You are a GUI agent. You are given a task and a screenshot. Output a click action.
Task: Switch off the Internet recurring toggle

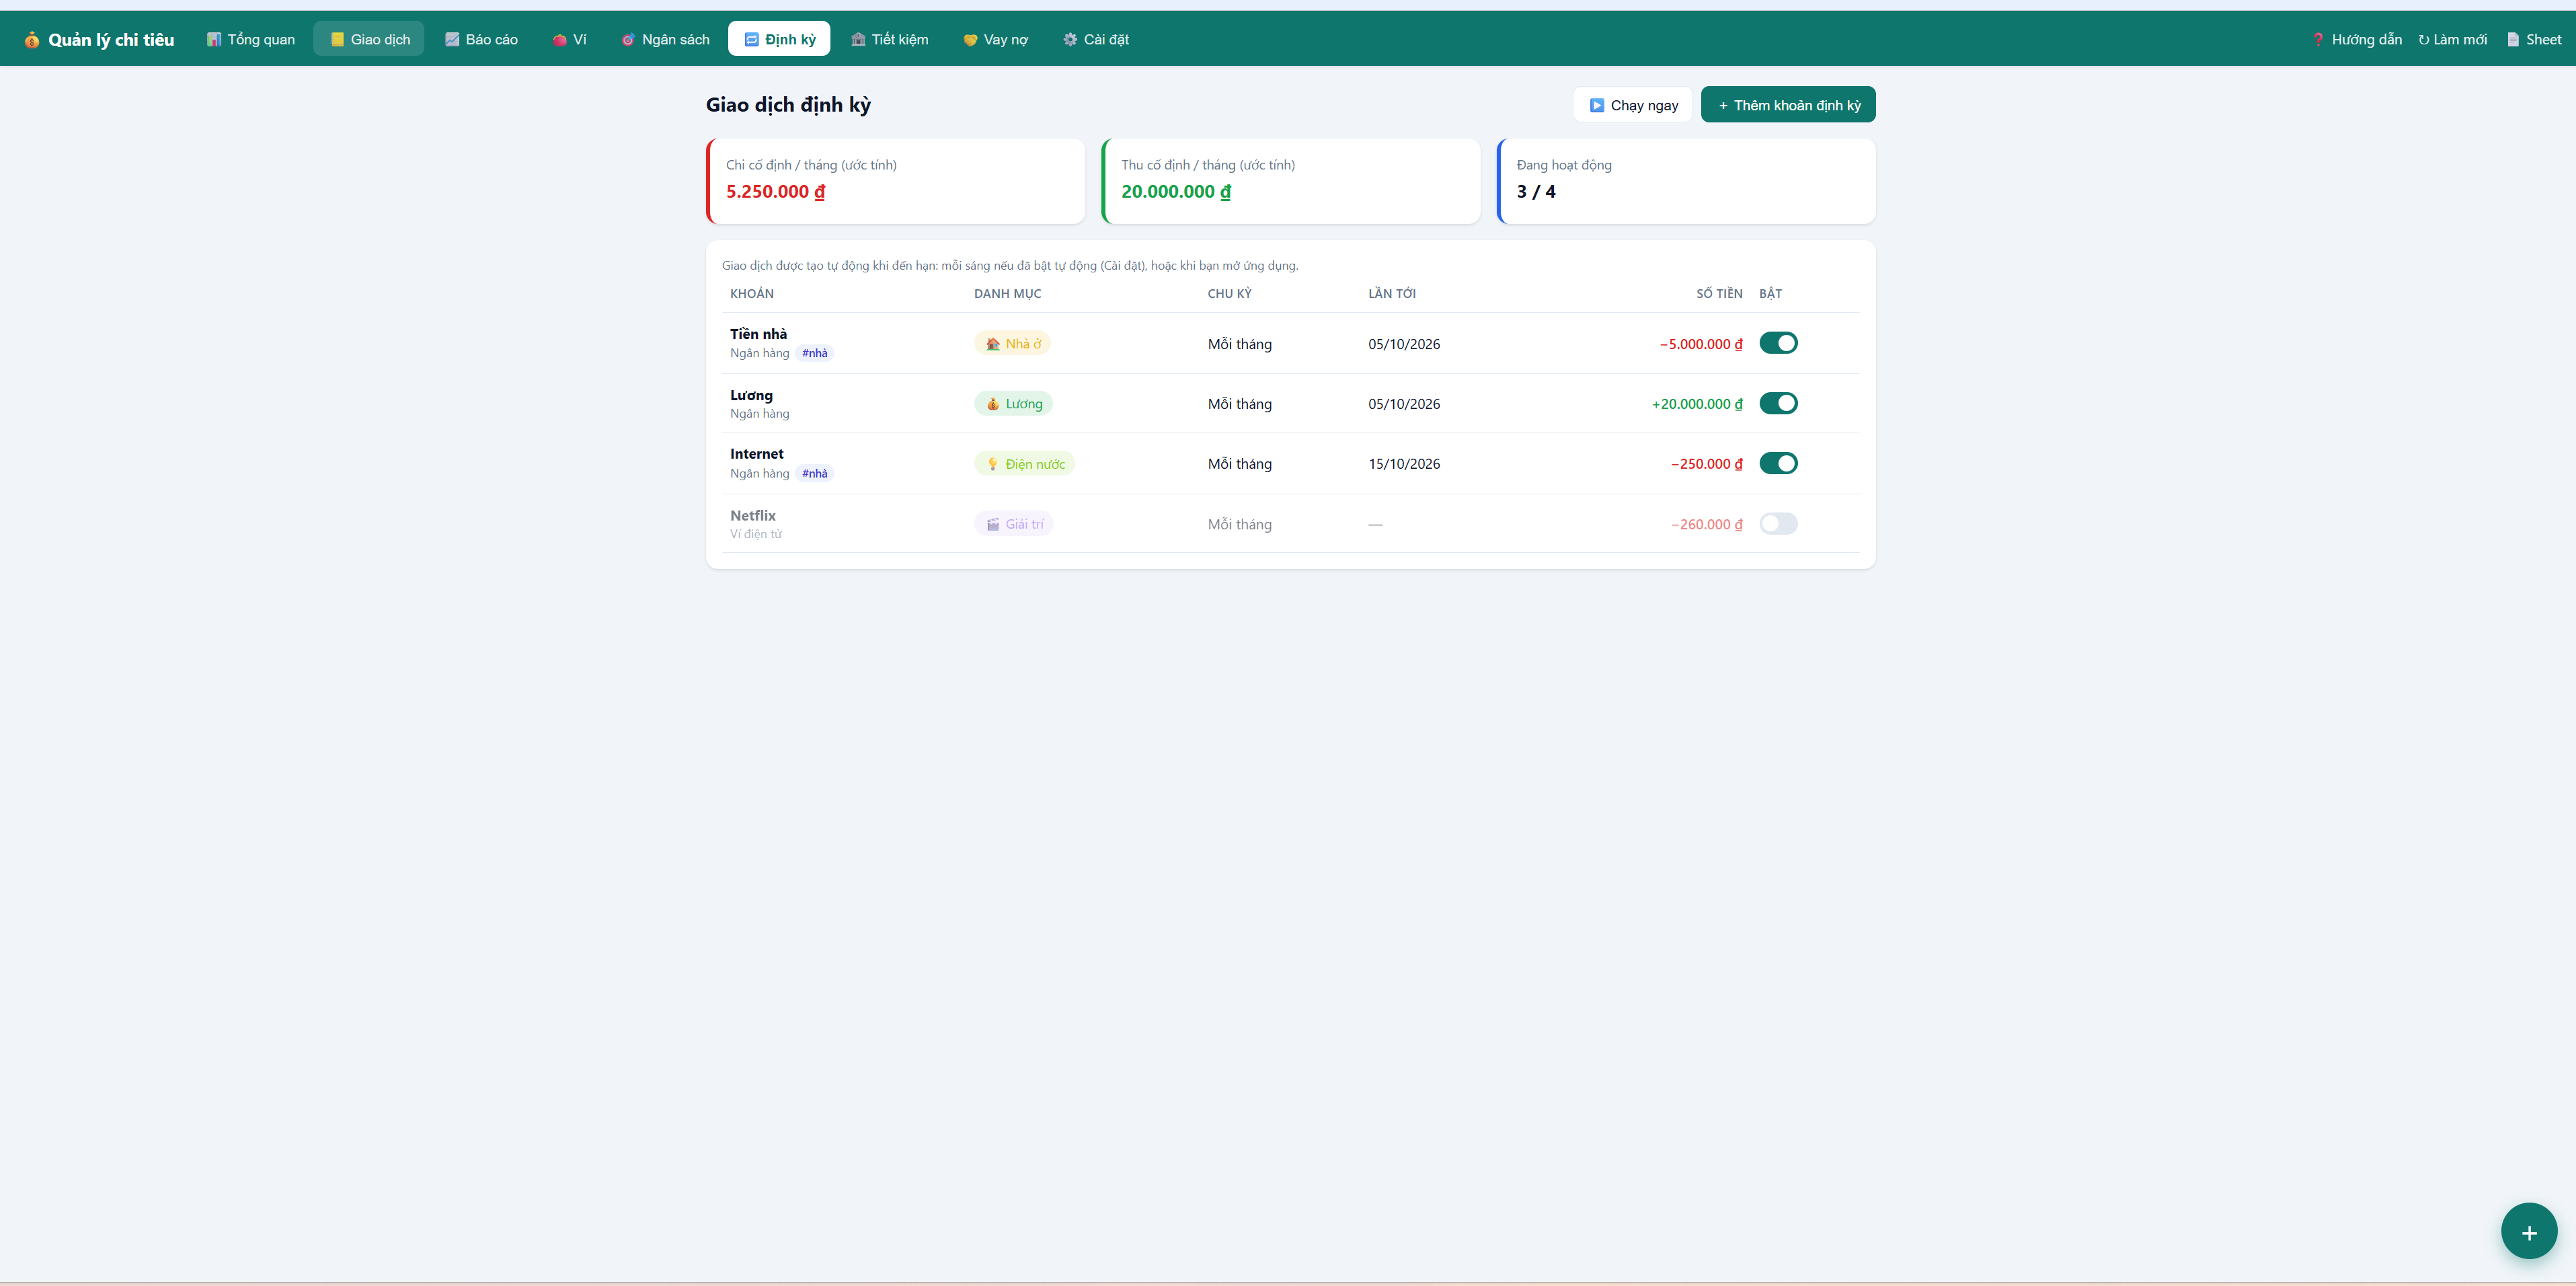[x=1778, y=463]
